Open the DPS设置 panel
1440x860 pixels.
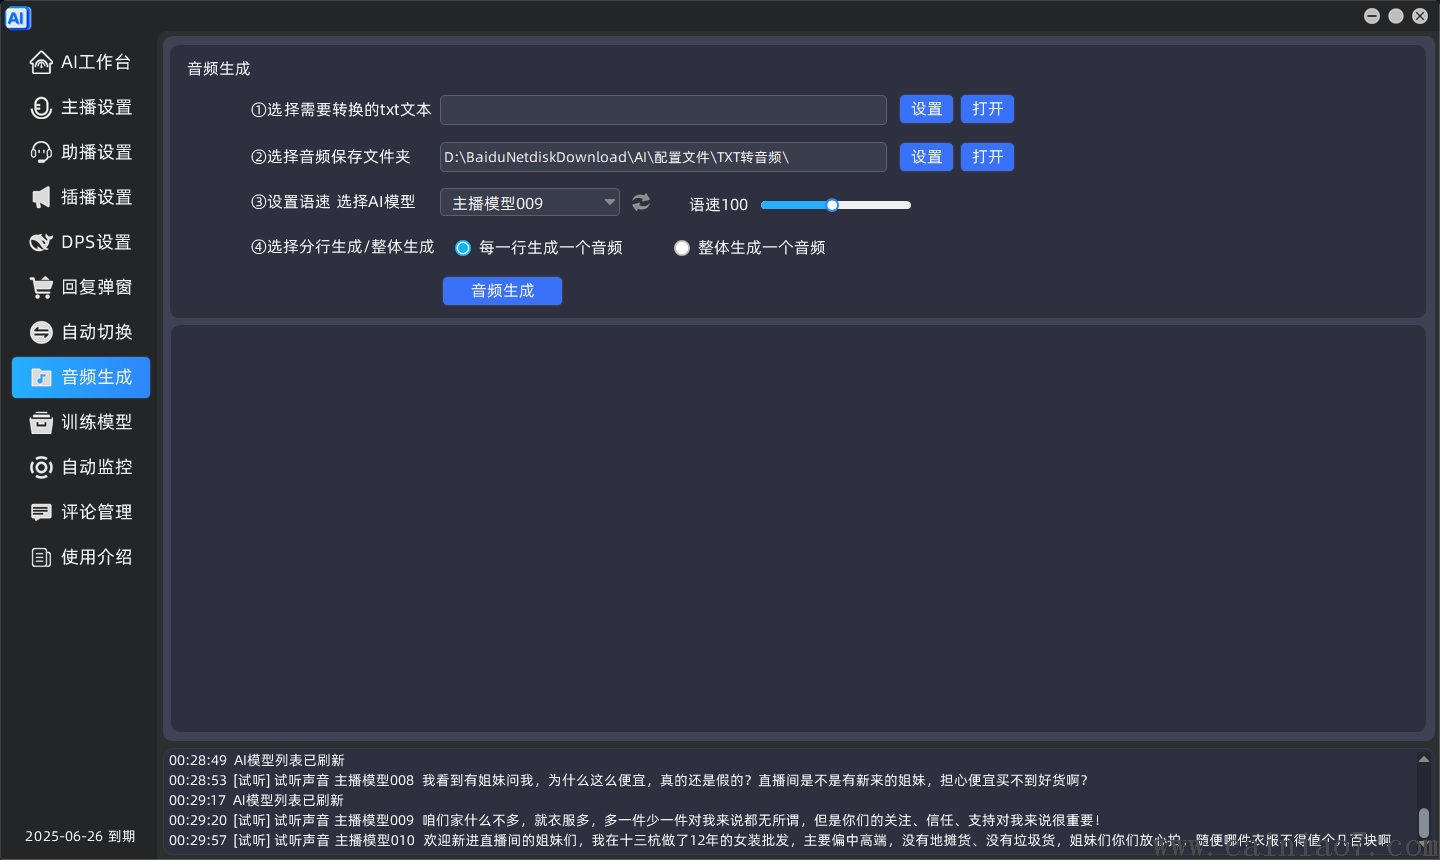coord(80,241)
